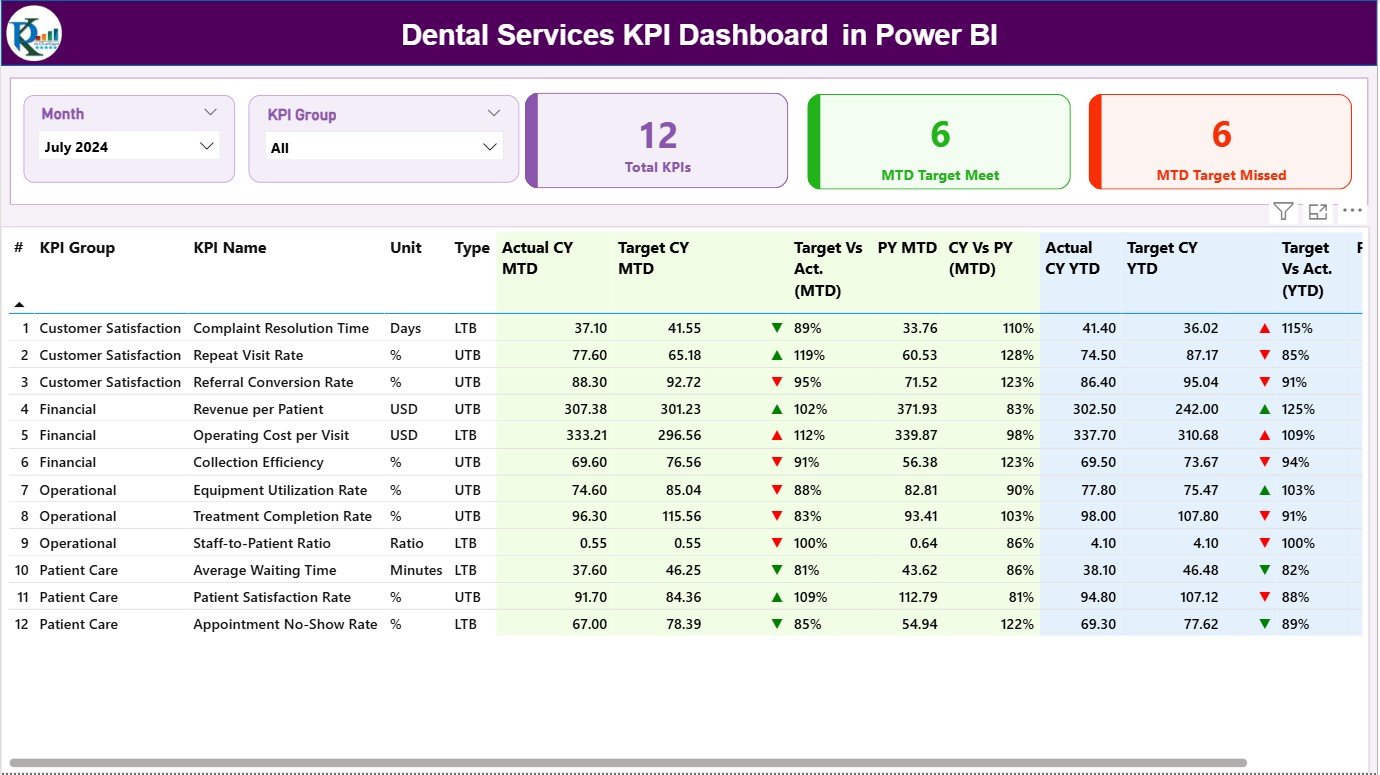Click the company logo in the header
The image size is (1380, 775).
pyautogui.click(x=34, y=33)
